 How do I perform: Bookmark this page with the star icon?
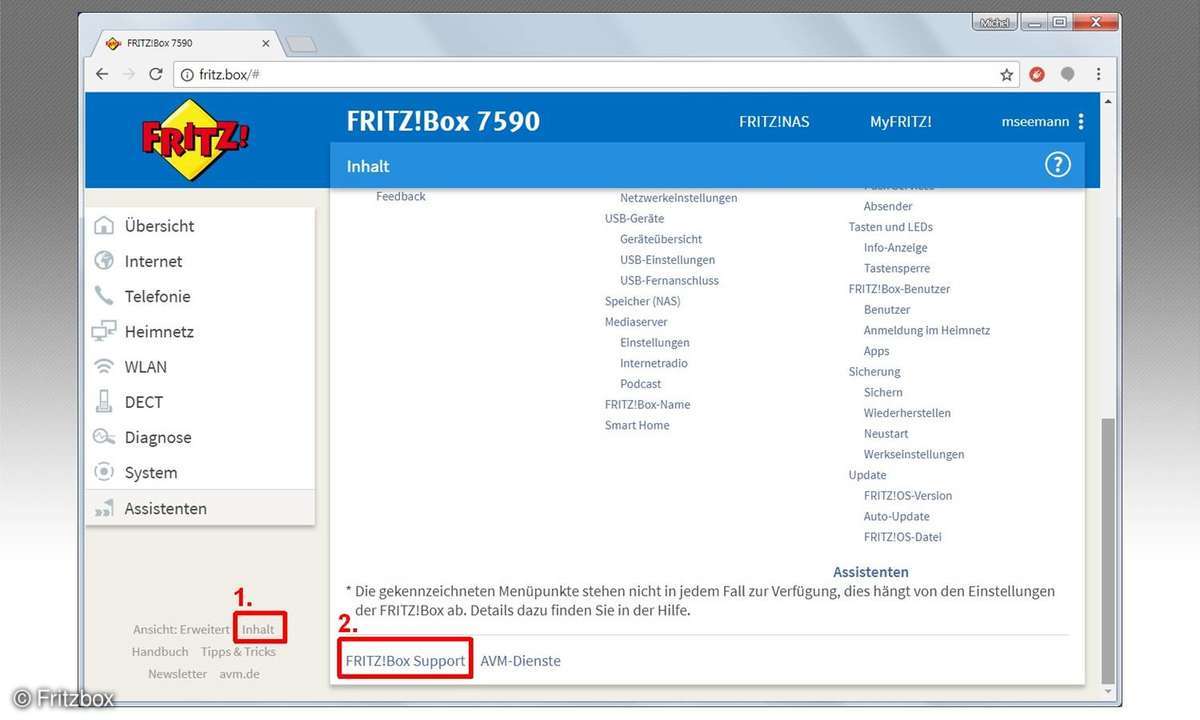[1007, 74]
